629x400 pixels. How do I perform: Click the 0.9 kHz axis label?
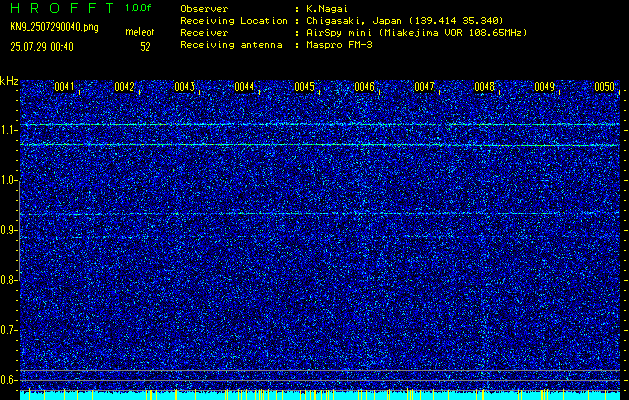point(8,230)
